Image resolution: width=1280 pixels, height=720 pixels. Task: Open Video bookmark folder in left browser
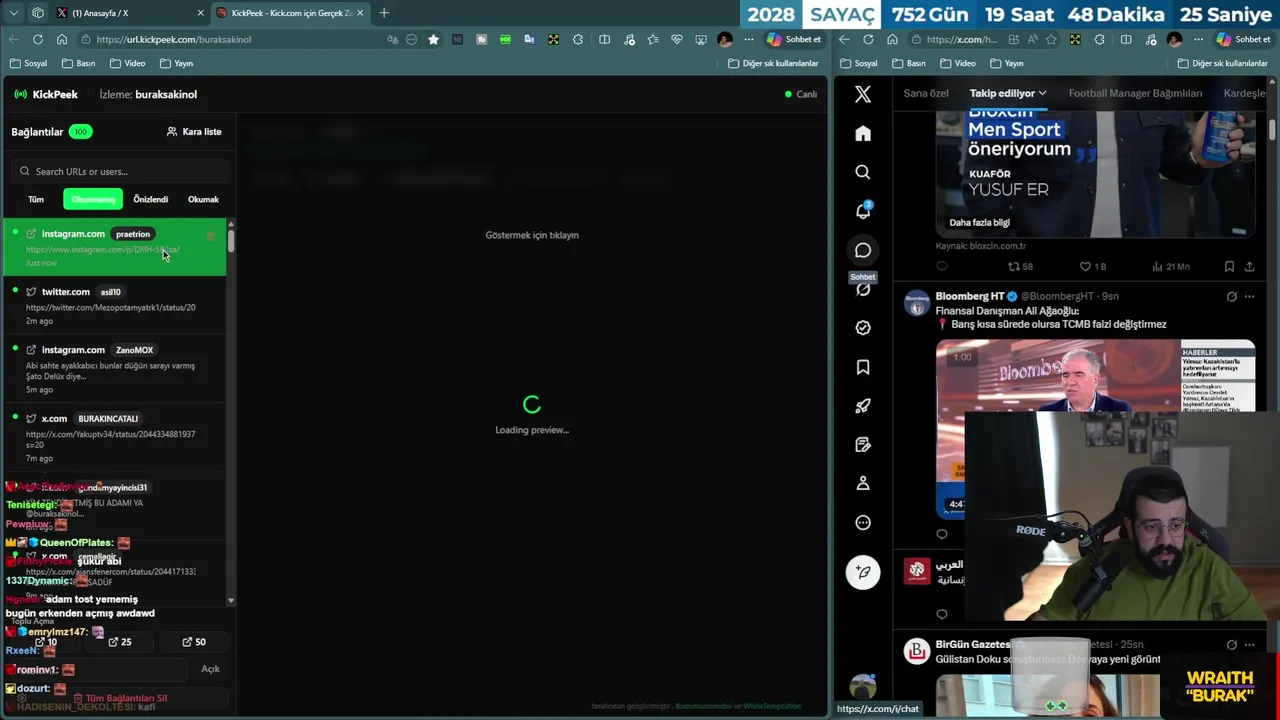[x=128, y=63]
